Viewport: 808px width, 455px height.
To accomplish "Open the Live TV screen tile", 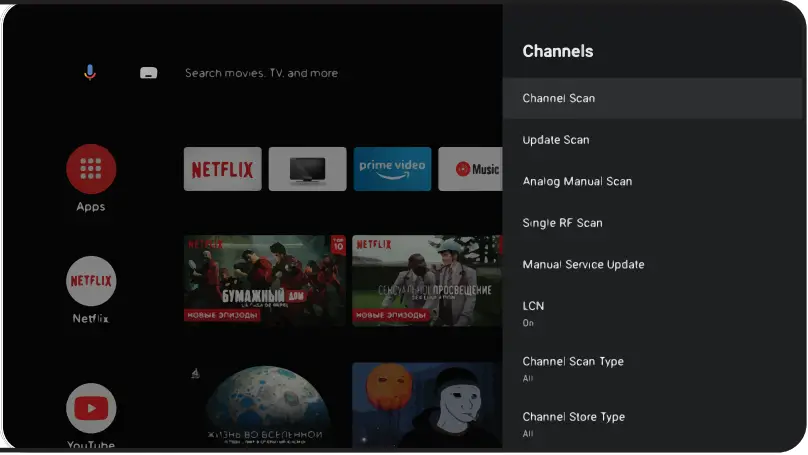I will [x=308, y=169].
